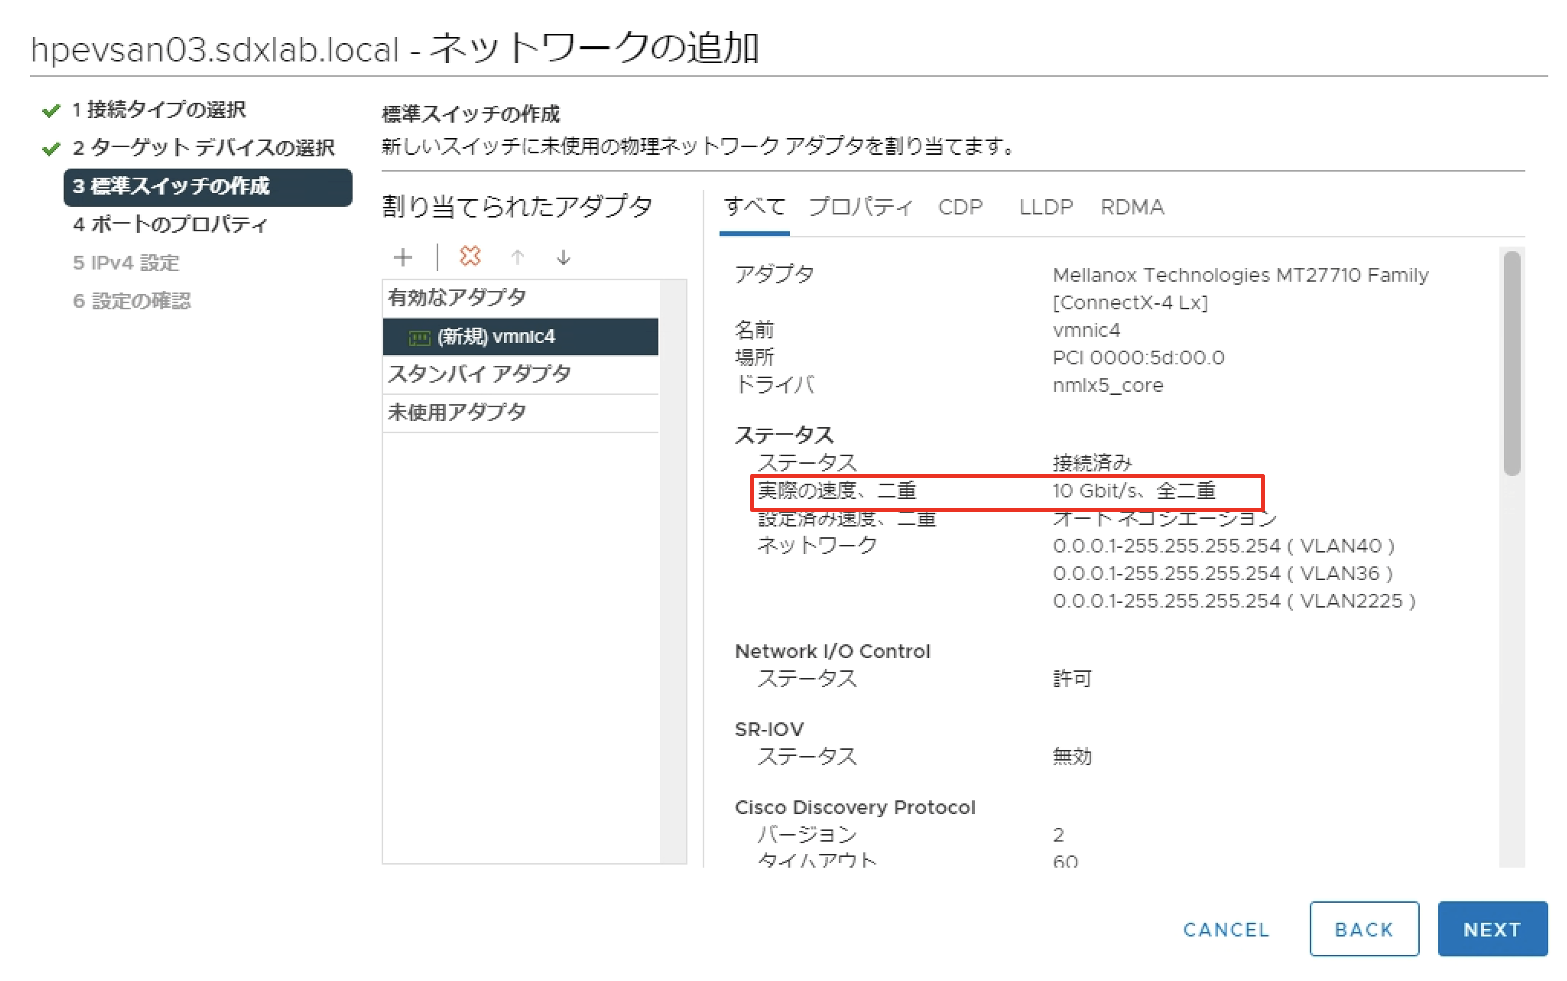Click the checkmark beside step 2 ターゲット デバイスの選択

(51, 149)
